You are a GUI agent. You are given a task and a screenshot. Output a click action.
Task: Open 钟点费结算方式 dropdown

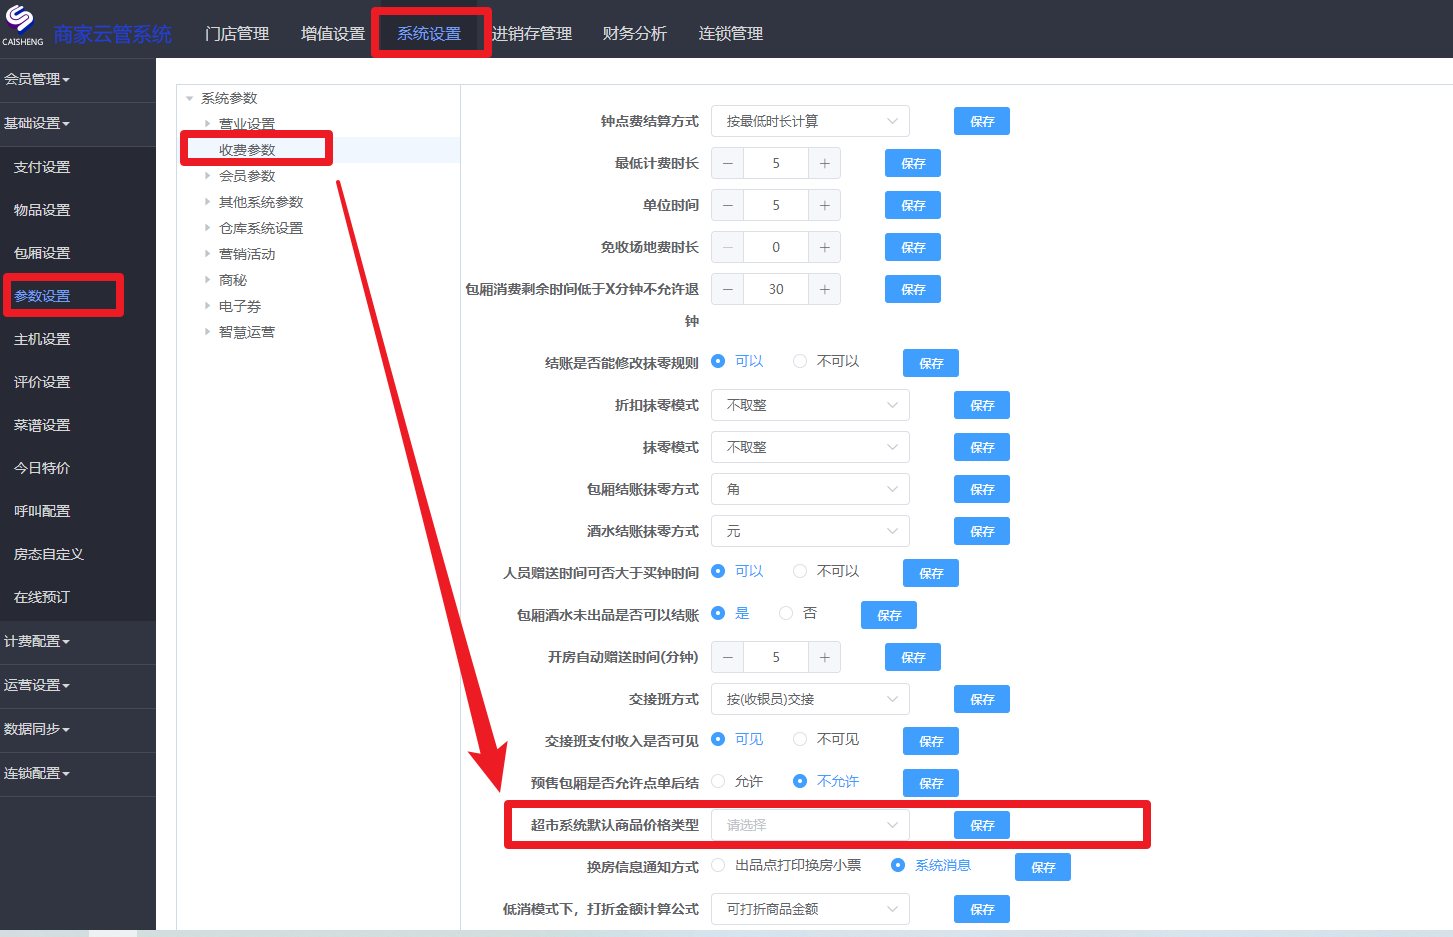pyautogui.click(x=810, y=121)
